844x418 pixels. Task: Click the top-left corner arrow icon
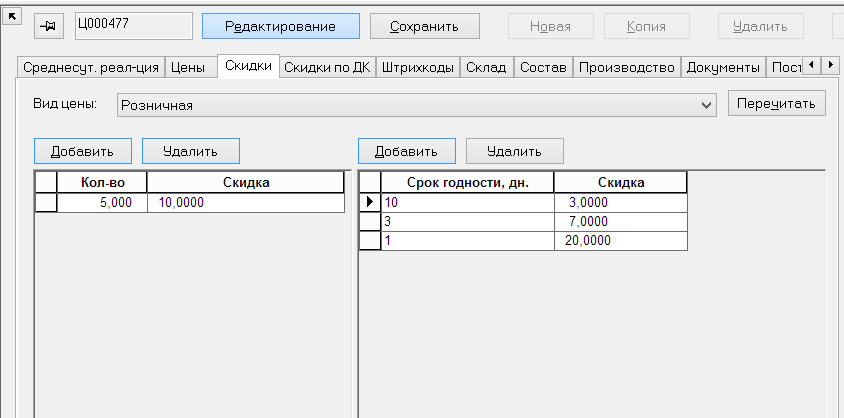11,17
